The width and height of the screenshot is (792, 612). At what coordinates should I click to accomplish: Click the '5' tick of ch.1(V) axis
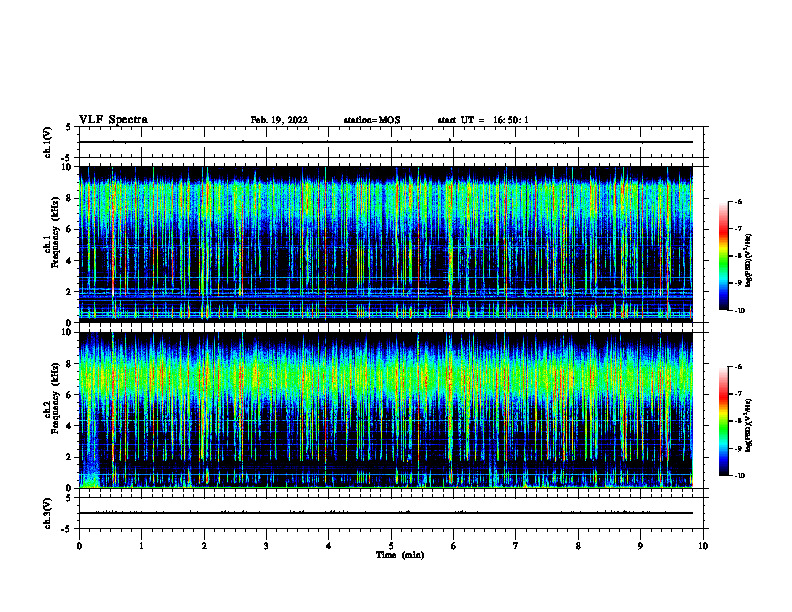point(69,127)
